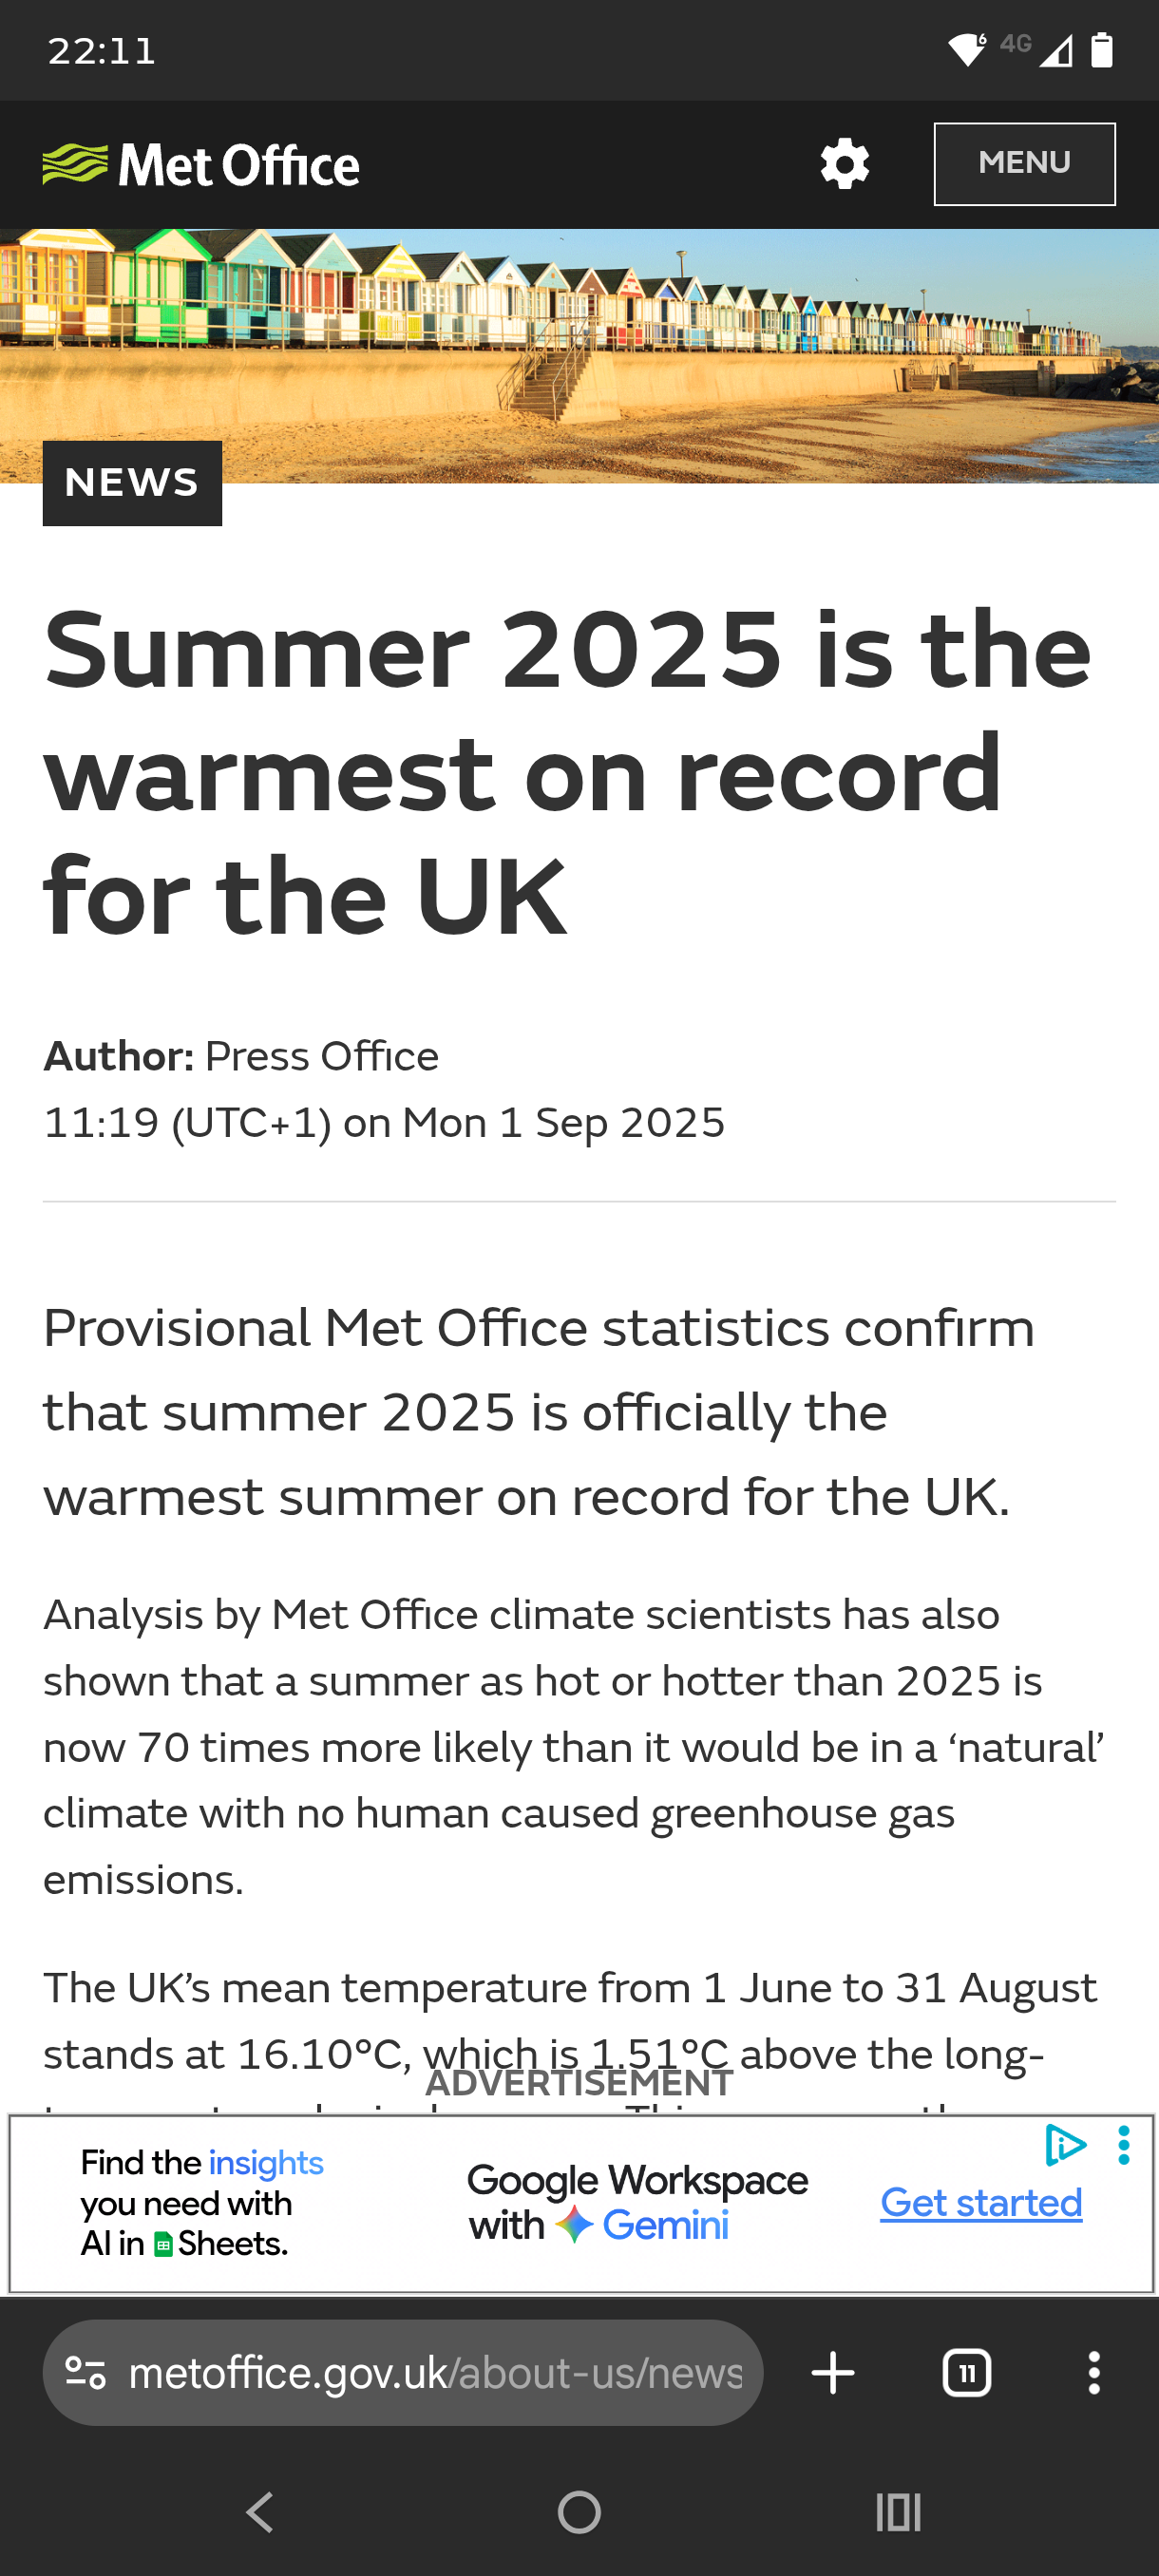Tap the Met Office logo

(201, 165)
